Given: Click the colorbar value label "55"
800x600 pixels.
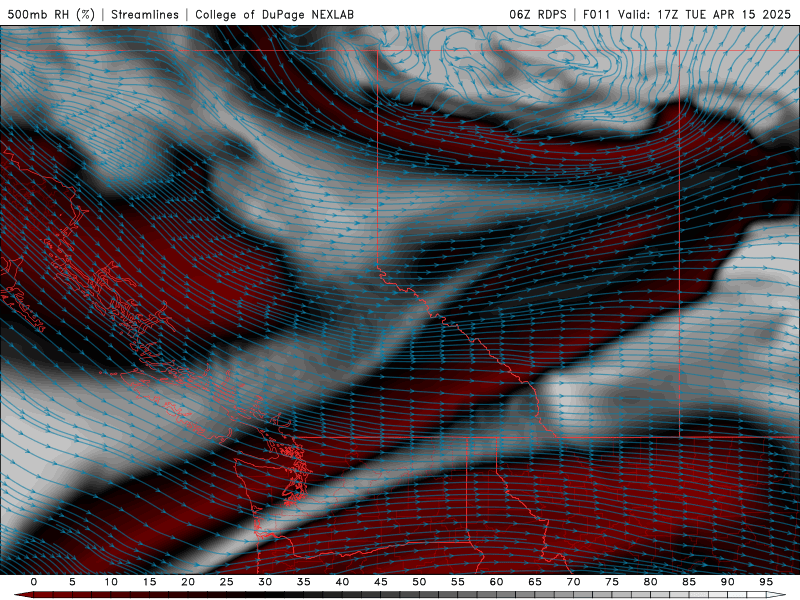Looking at the screenshot, I should click(x=458, y=582).
